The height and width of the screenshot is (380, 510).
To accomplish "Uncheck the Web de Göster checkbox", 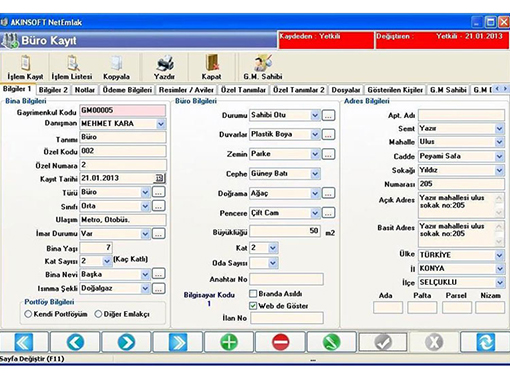I will pyautogui.click(x=253, y=306).
